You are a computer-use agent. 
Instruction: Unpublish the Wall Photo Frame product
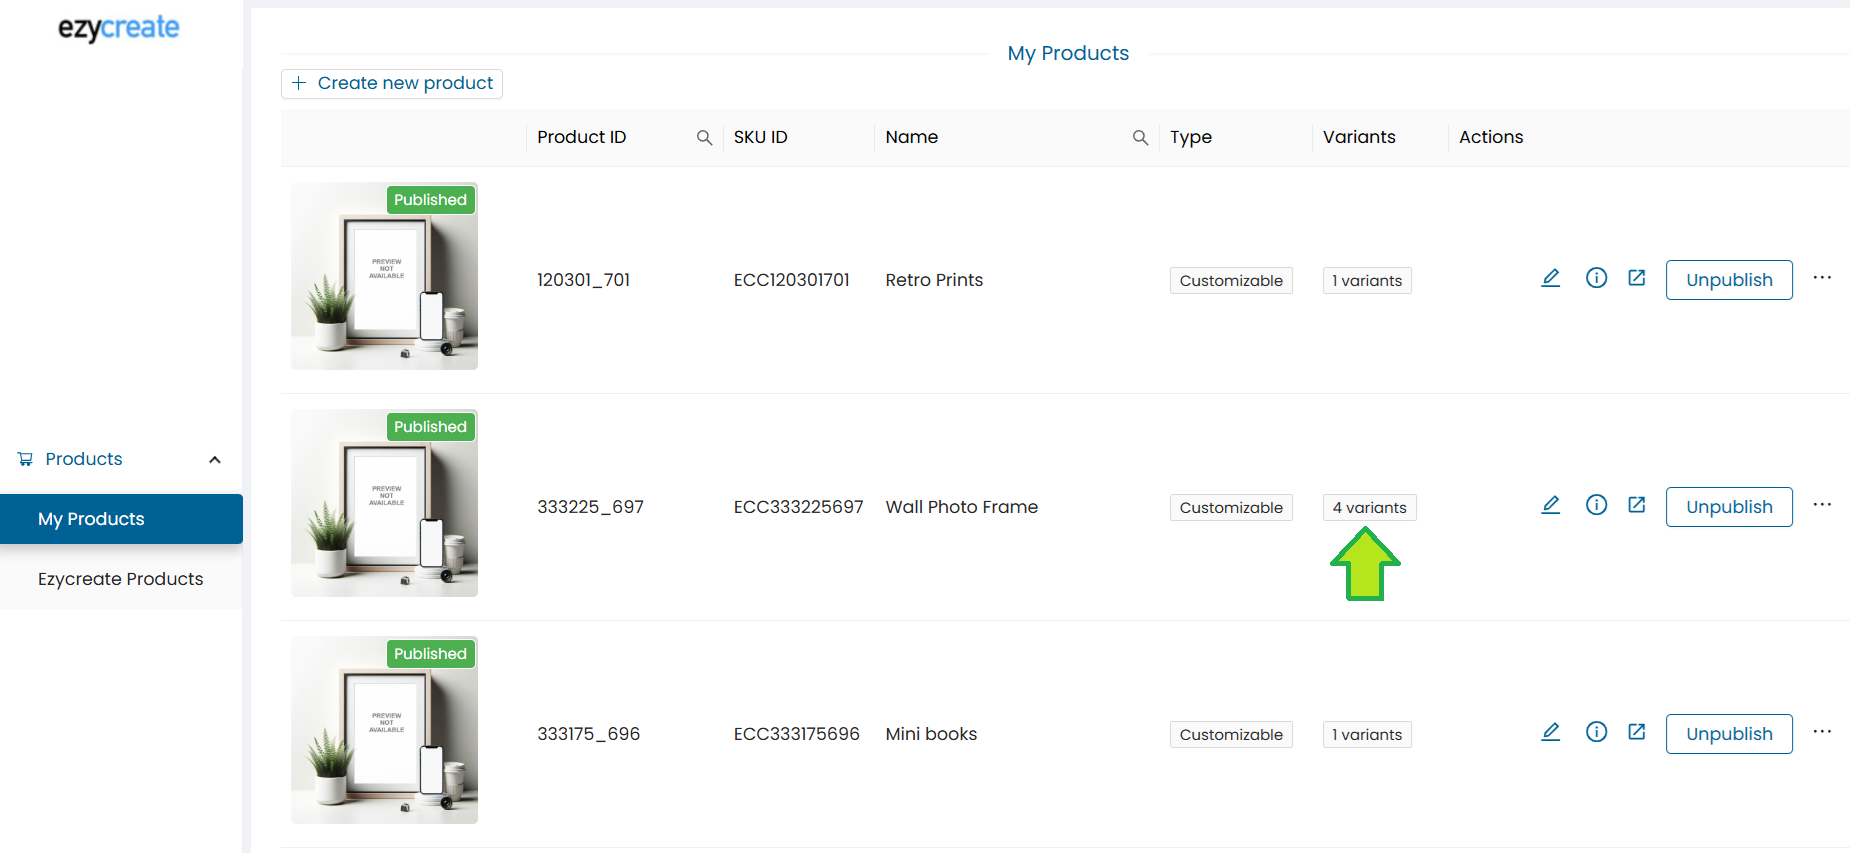click(1728, 507)
